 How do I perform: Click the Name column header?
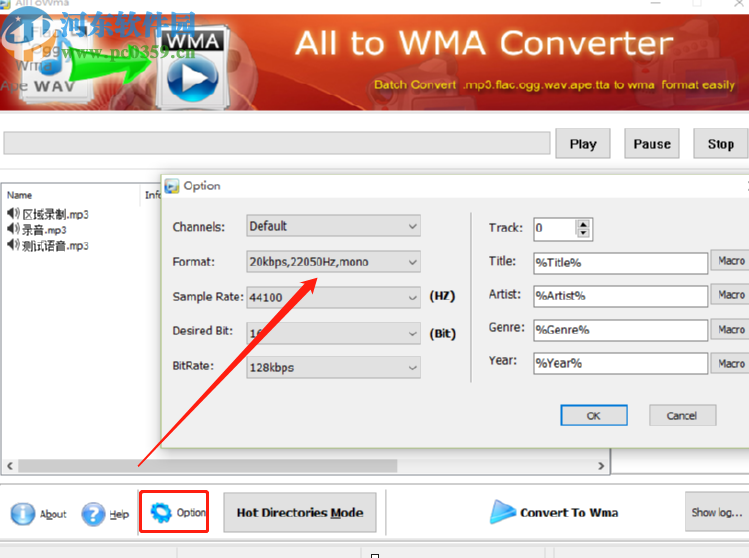[x=20, y=195]
